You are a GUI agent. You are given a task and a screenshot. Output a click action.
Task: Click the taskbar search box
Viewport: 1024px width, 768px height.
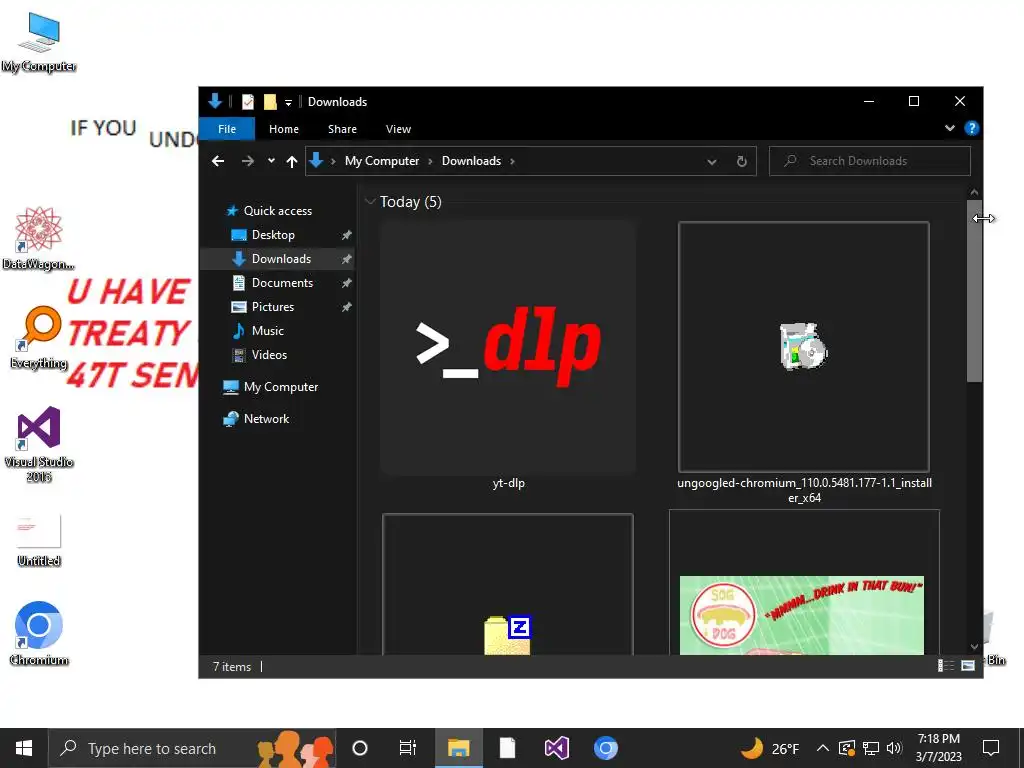(x=192, y=748)
